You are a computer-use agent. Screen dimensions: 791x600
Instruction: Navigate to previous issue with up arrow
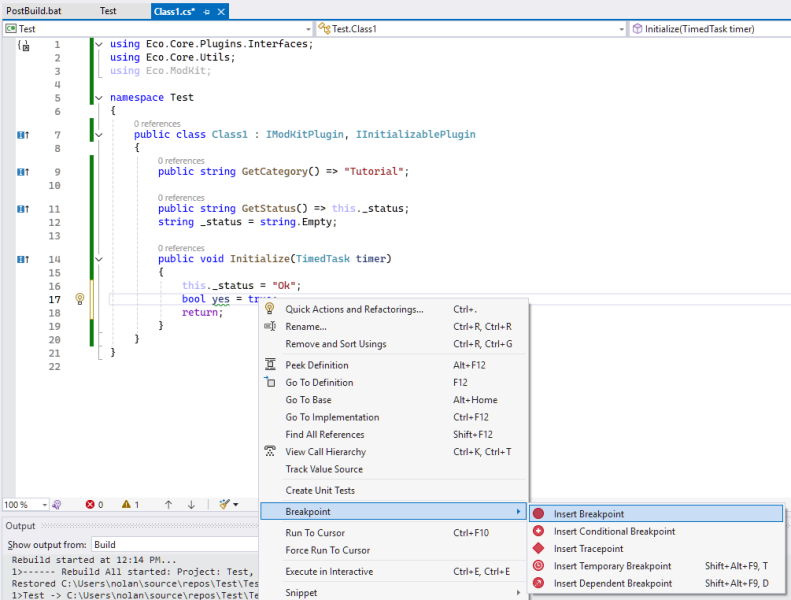click(x=168, y=505)
